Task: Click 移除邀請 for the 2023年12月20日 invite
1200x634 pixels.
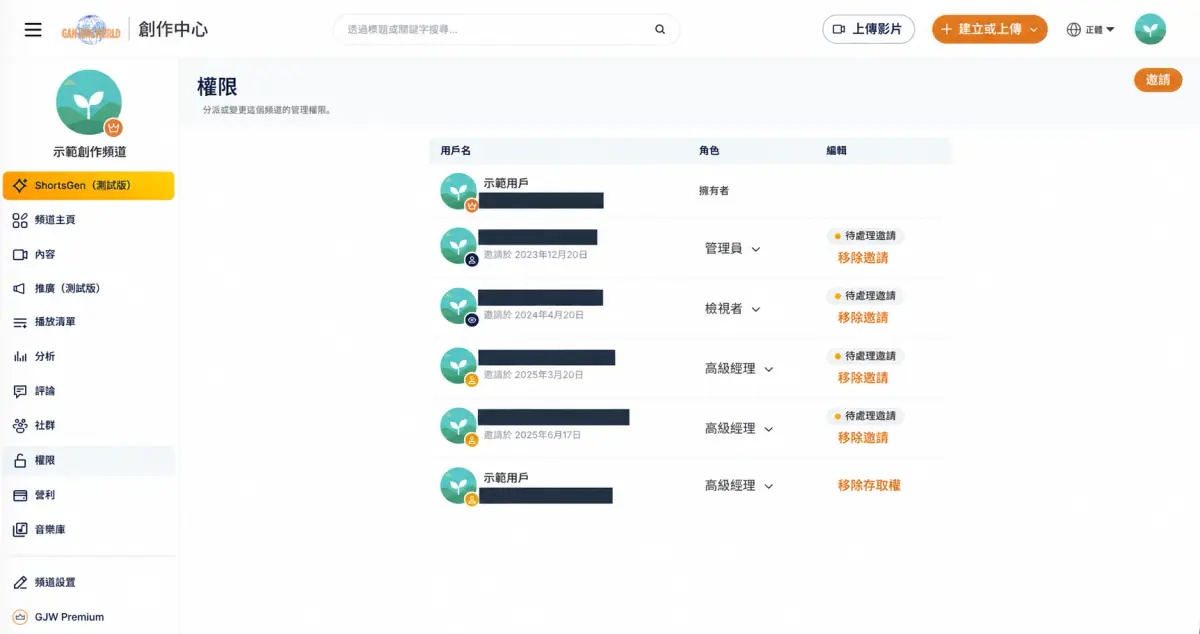Action: tap(863, 257)
